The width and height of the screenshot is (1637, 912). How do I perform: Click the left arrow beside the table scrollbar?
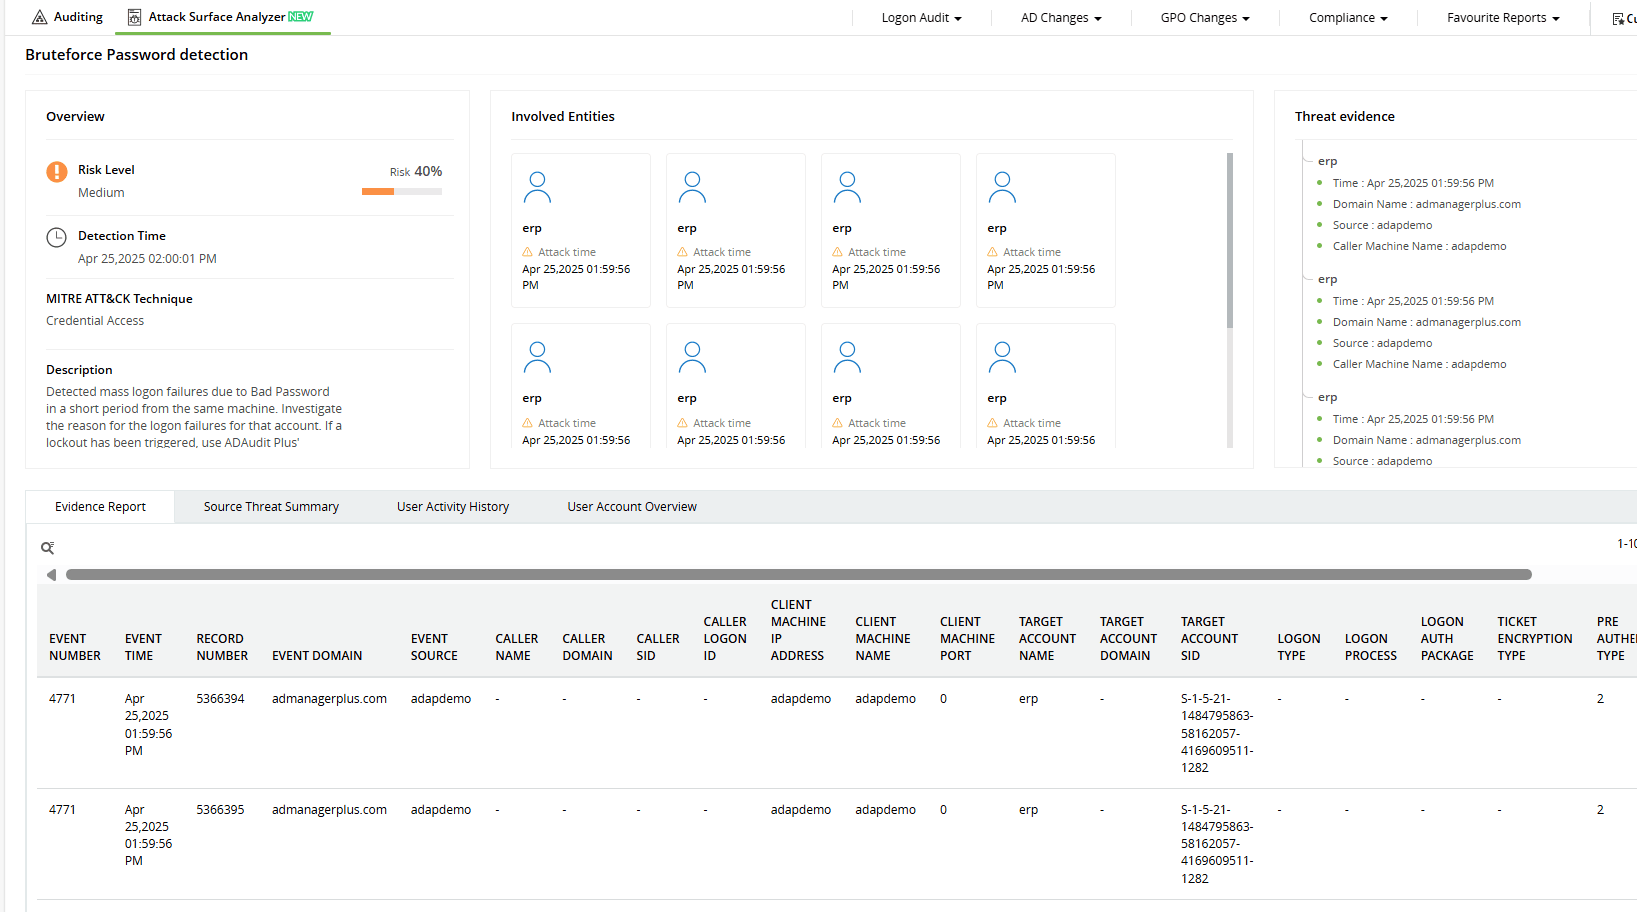coord(51,574)
